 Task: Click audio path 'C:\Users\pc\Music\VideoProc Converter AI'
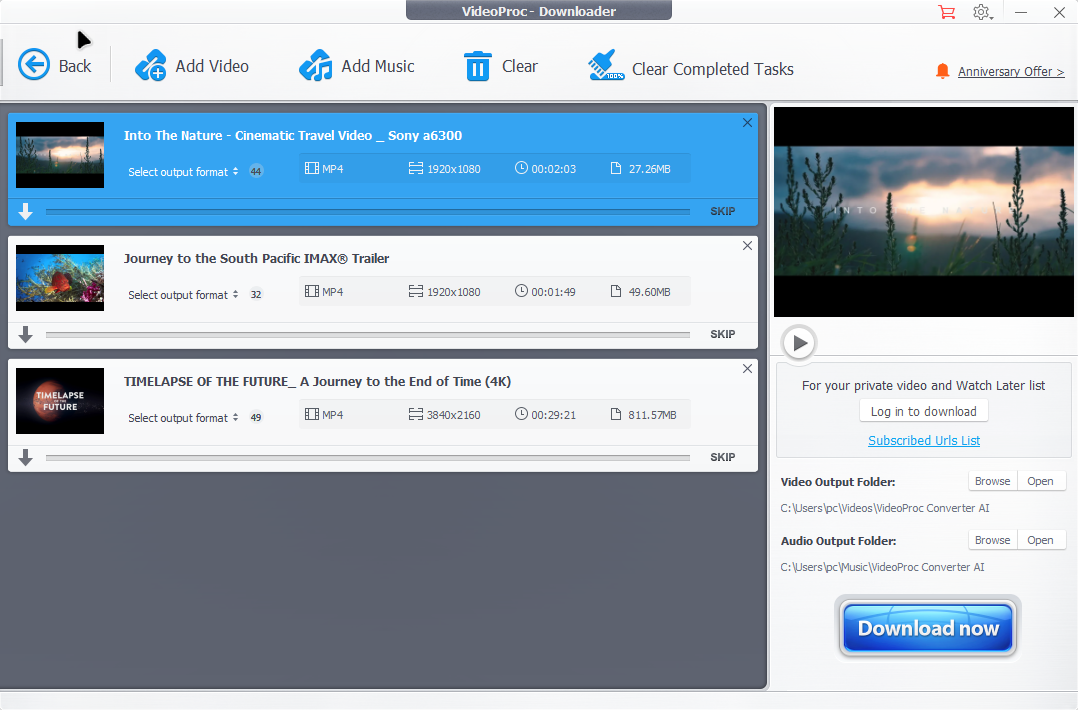coord(882,568)
